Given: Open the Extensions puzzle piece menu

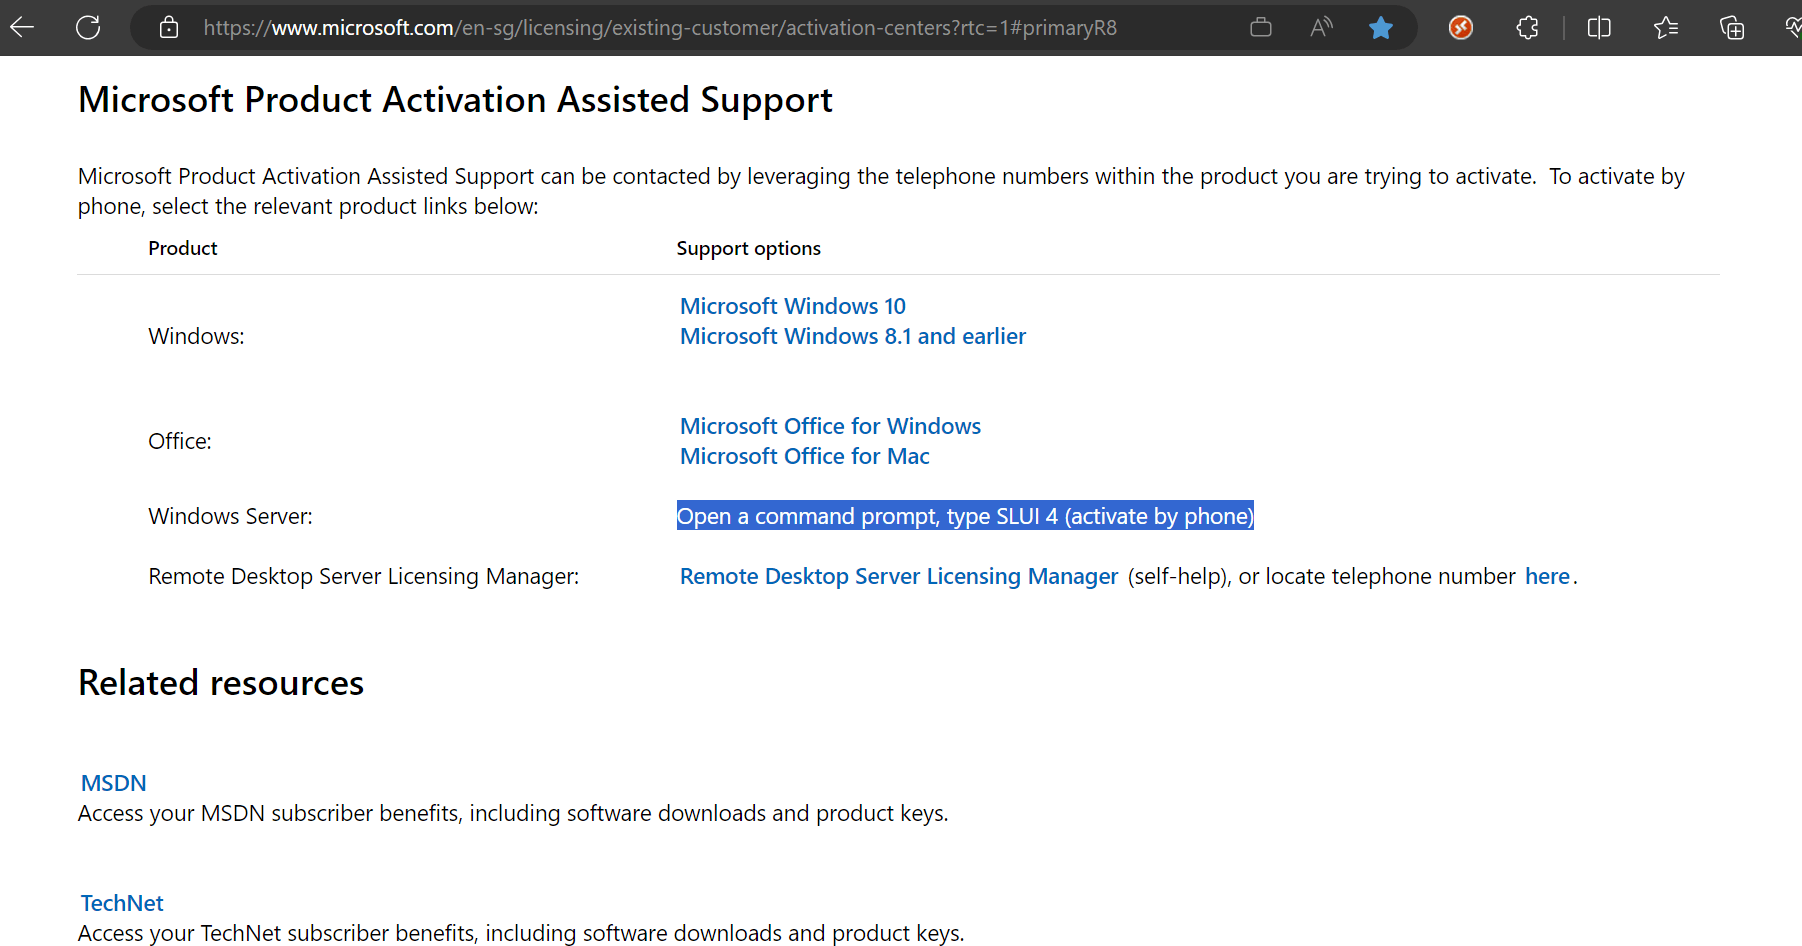Looking at the screenshot, I should tap(1527, 28).
